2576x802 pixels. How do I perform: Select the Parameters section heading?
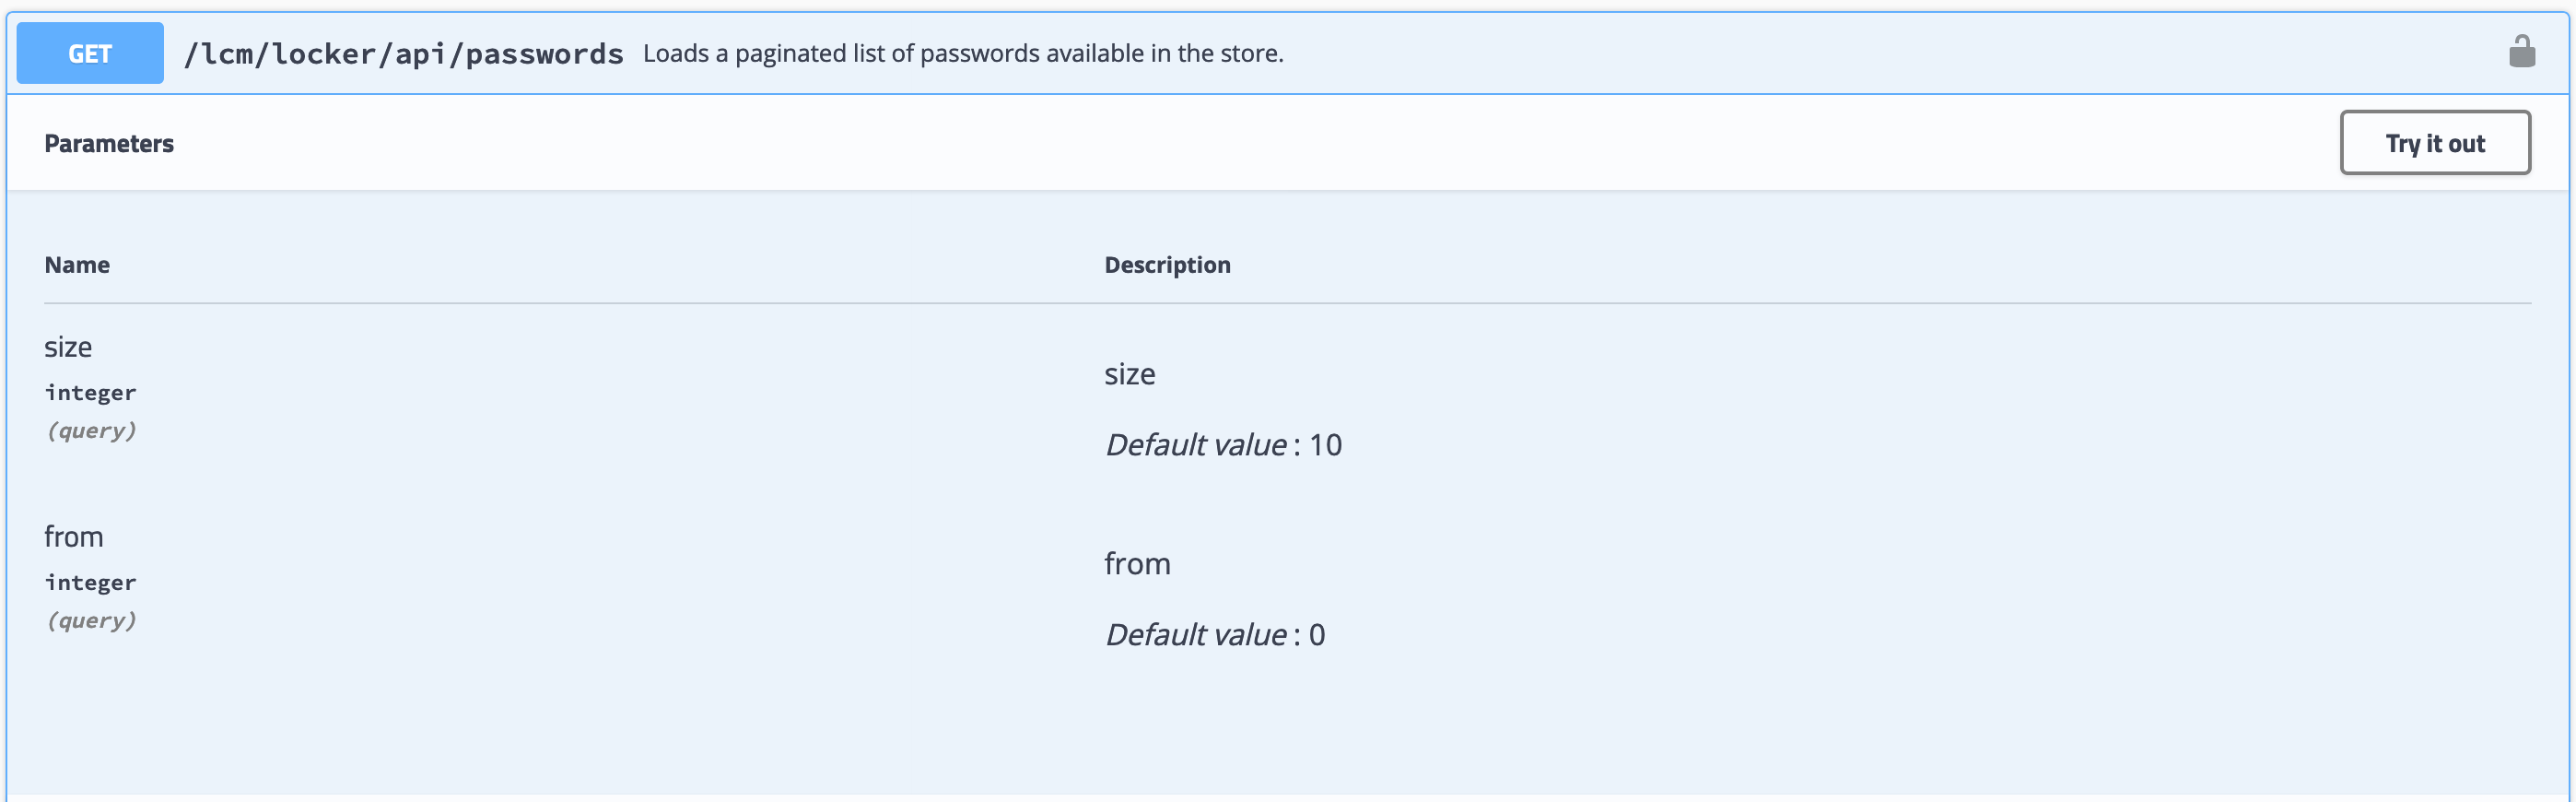(x=109, y=144)
